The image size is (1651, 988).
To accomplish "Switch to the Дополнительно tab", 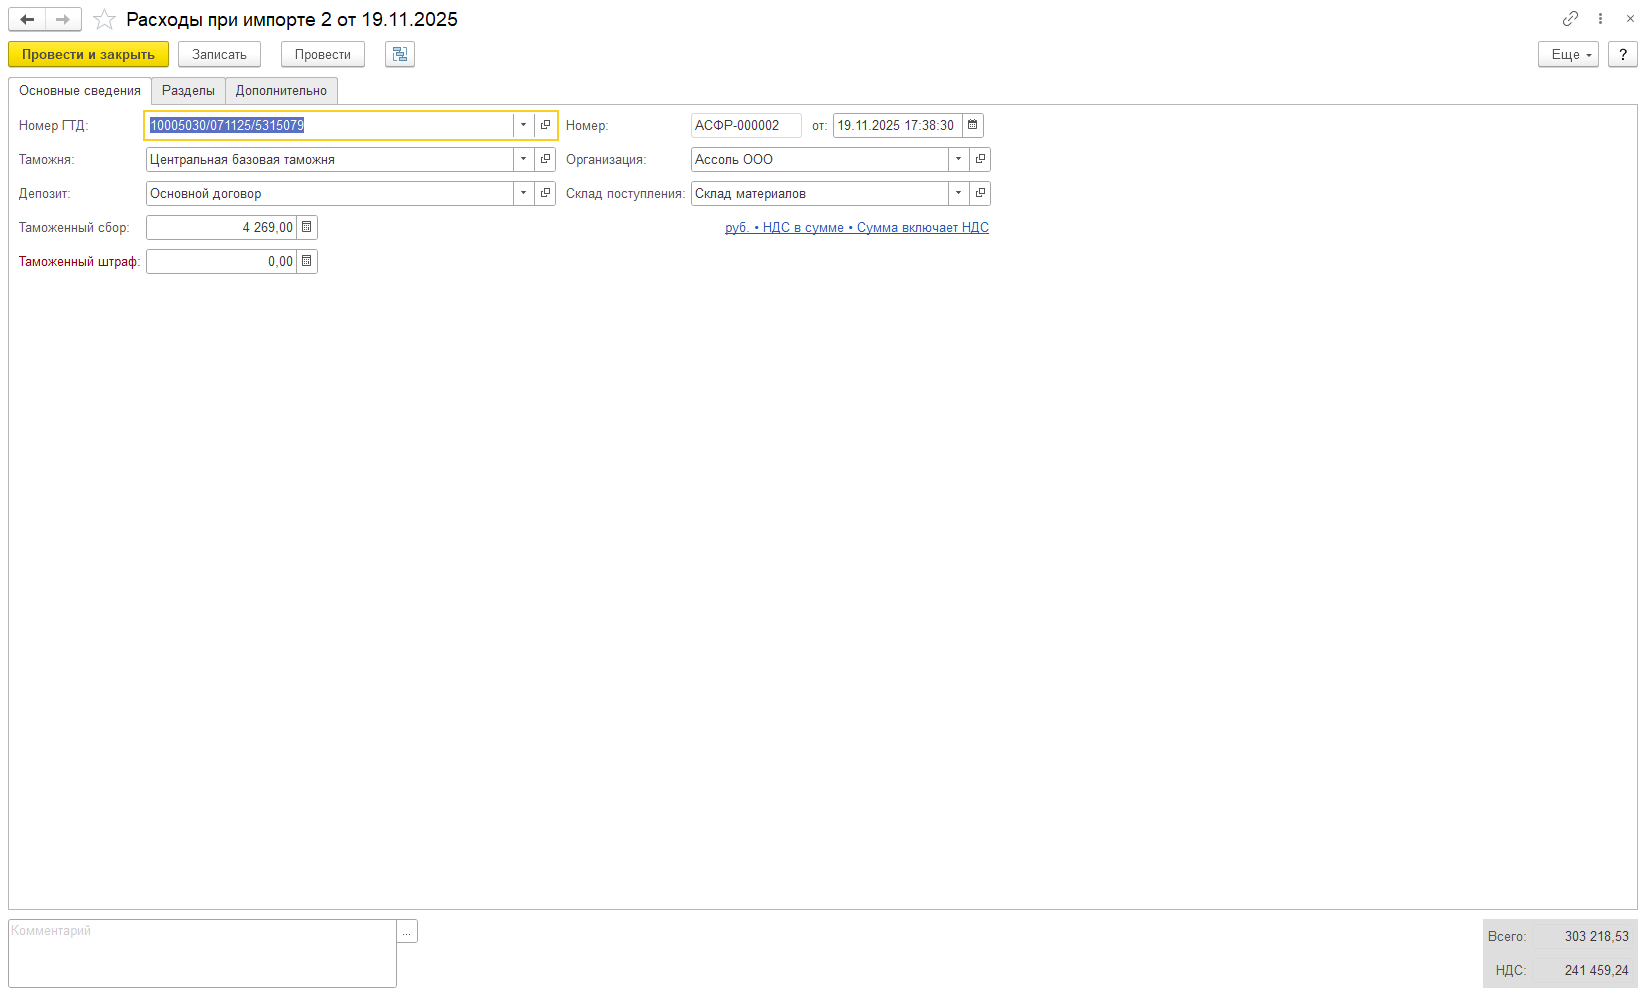I will pyautogui.click(x=281, y=91).
